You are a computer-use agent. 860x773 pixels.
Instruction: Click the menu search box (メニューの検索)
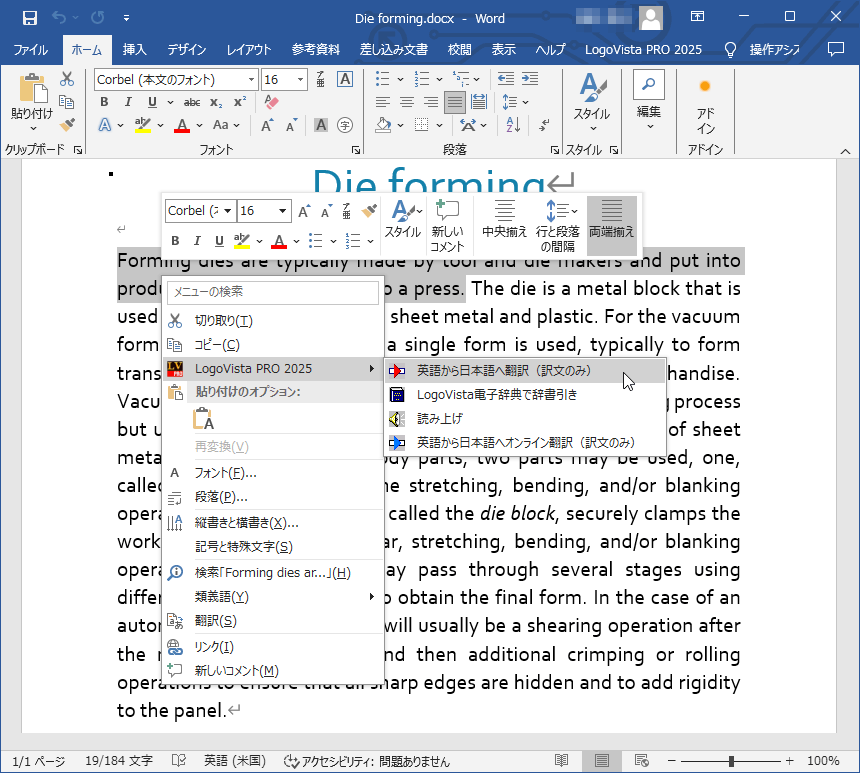pos(273,292)
